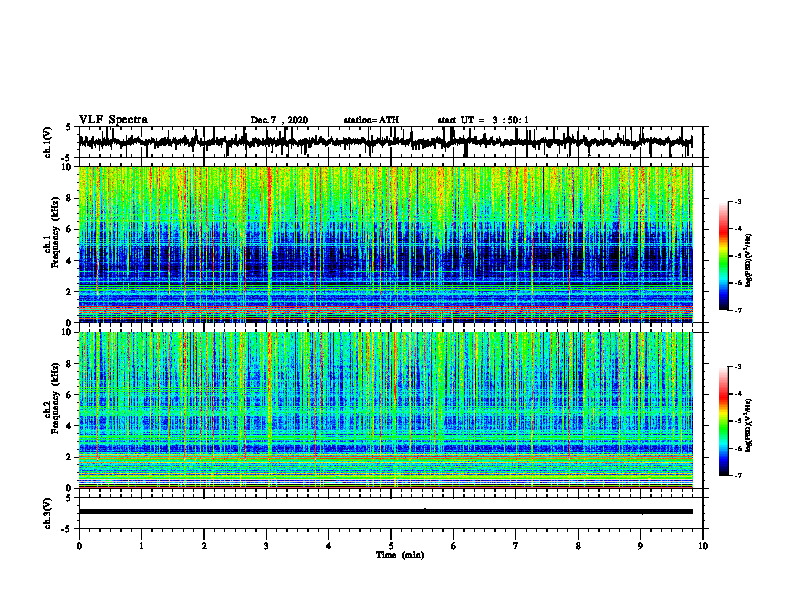Click time axis tick label "7"

[516, 546]
